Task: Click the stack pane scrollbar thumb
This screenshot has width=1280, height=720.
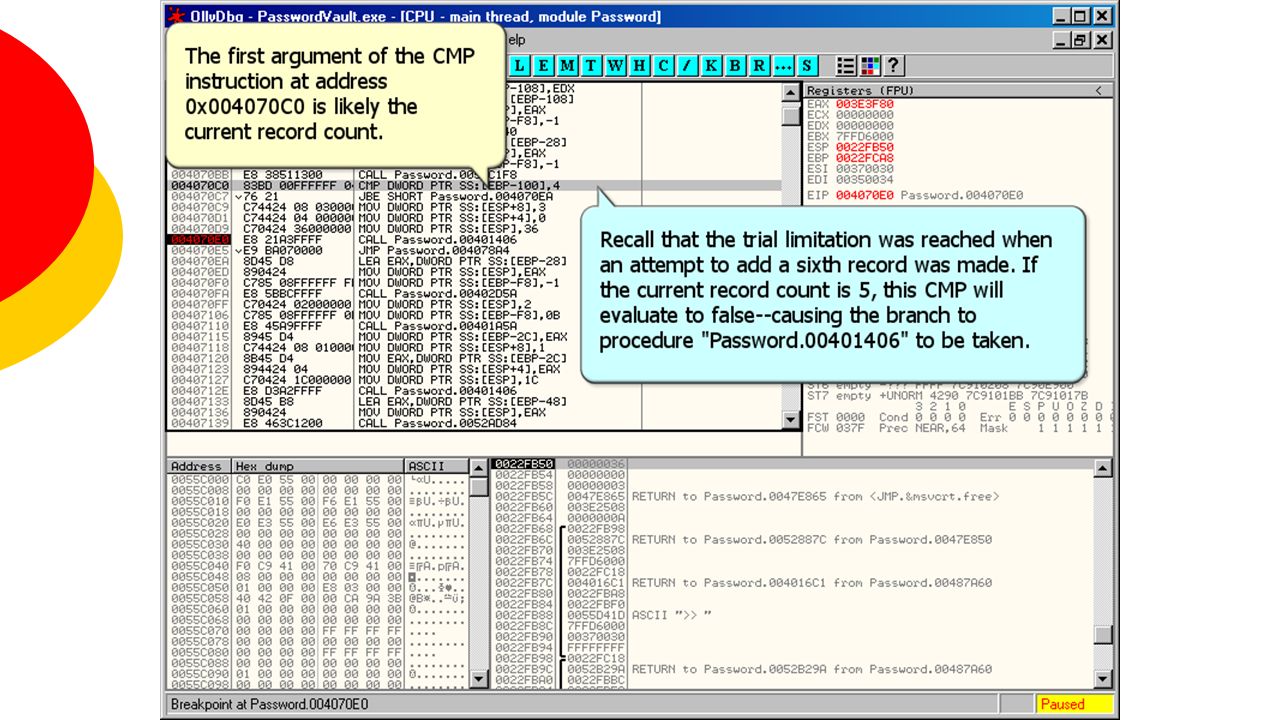Action: [x=1103, y=635]
